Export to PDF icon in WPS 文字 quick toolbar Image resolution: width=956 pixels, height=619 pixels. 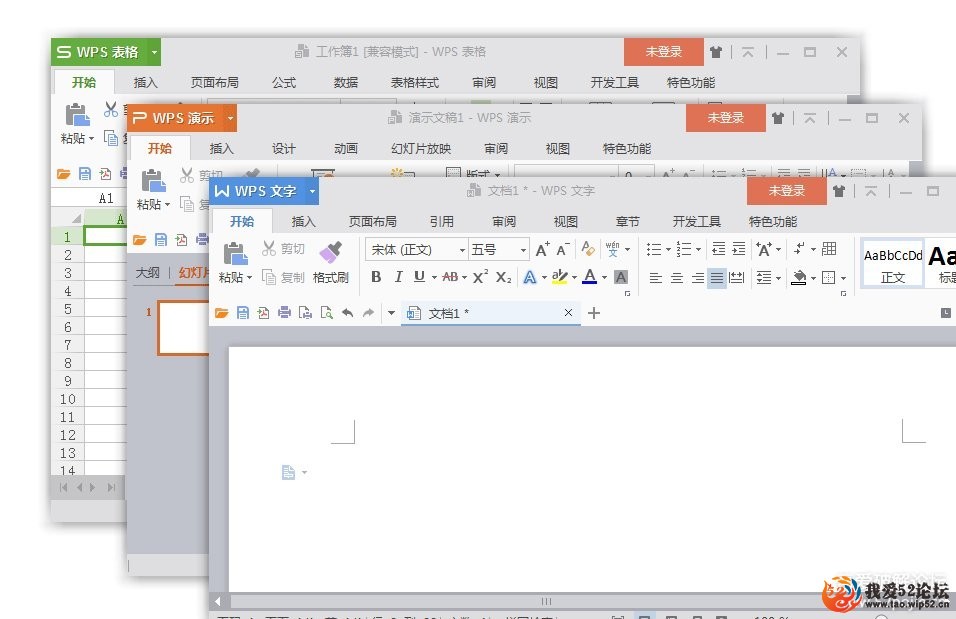(263, 313)
